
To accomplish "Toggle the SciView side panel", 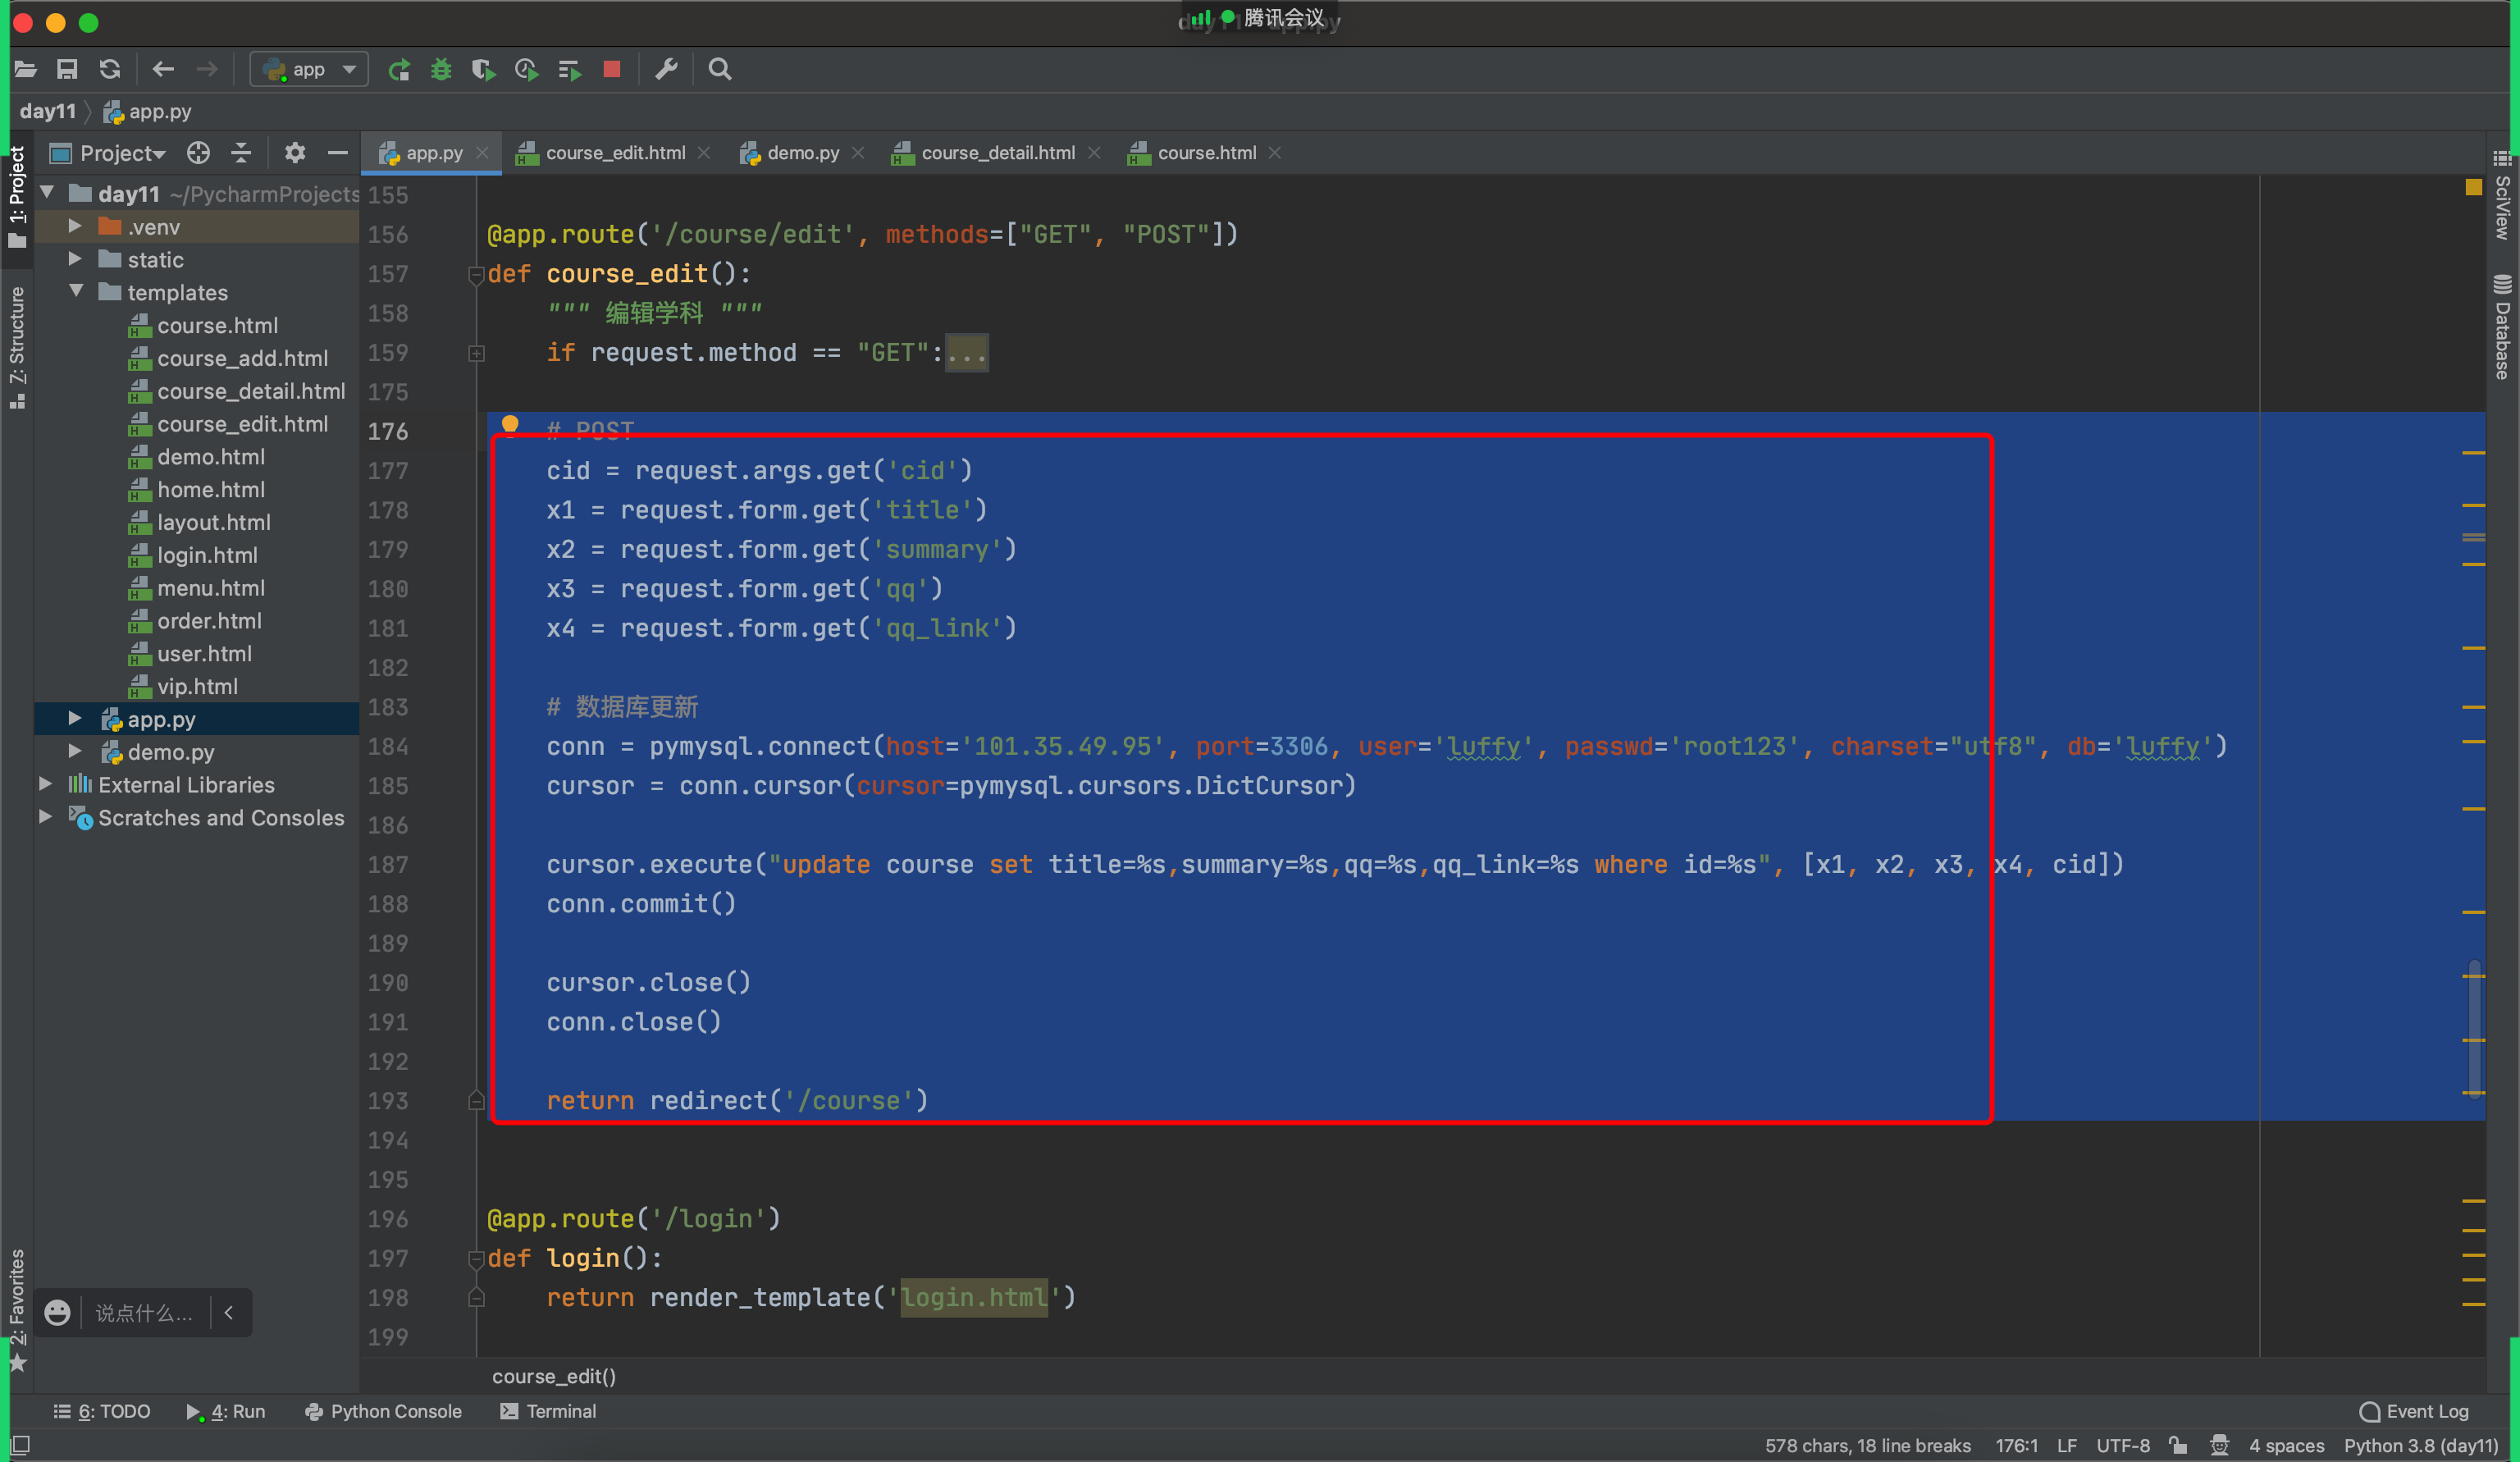I will coord(2502,196).
